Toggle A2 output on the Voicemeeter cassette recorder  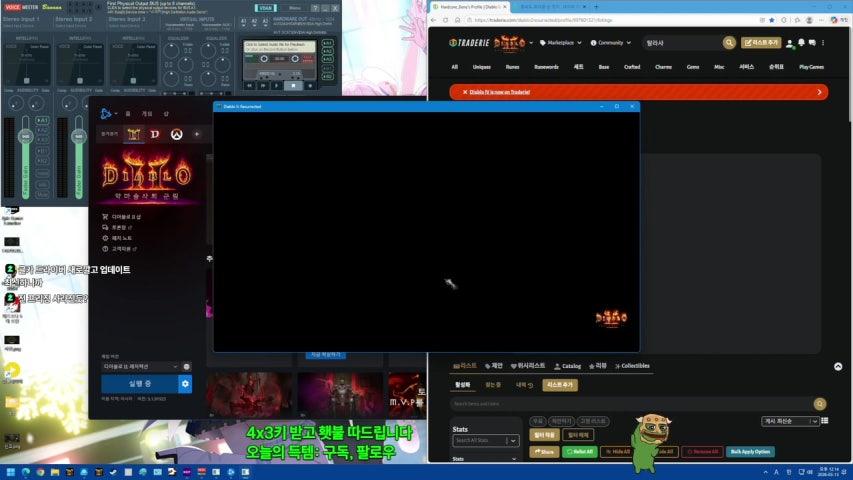(327, 52)
